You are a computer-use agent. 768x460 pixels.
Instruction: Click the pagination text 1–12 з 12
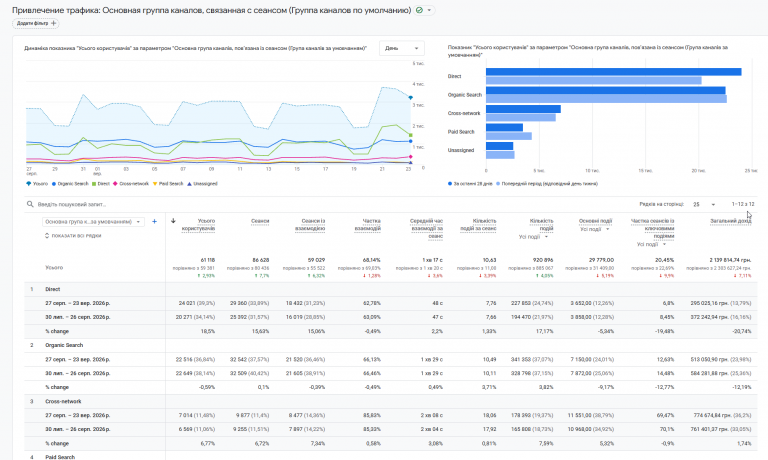click(x=743, y=204)
